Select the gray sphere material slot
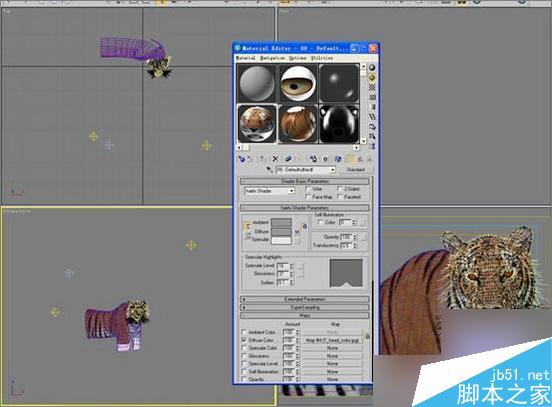The width and height of the screenshot is (552, 407). pos(257,84)
